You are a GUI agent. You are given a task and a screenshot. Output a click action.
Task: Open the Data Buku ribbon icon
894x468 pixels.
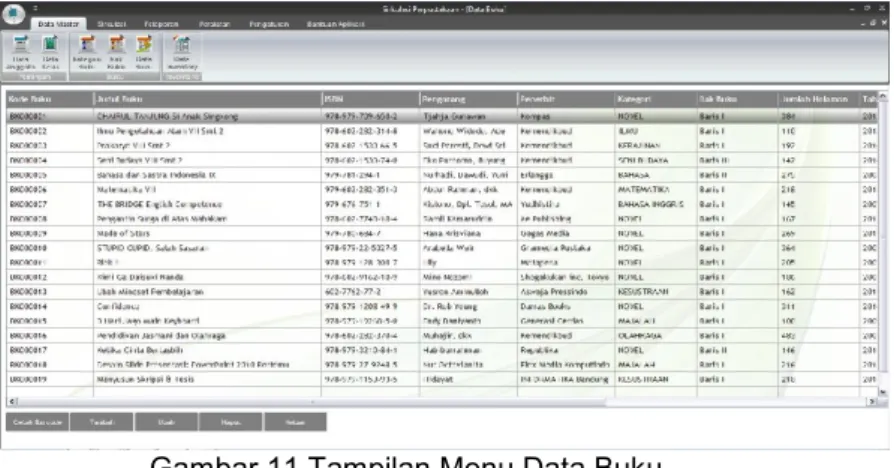(144, 52)
